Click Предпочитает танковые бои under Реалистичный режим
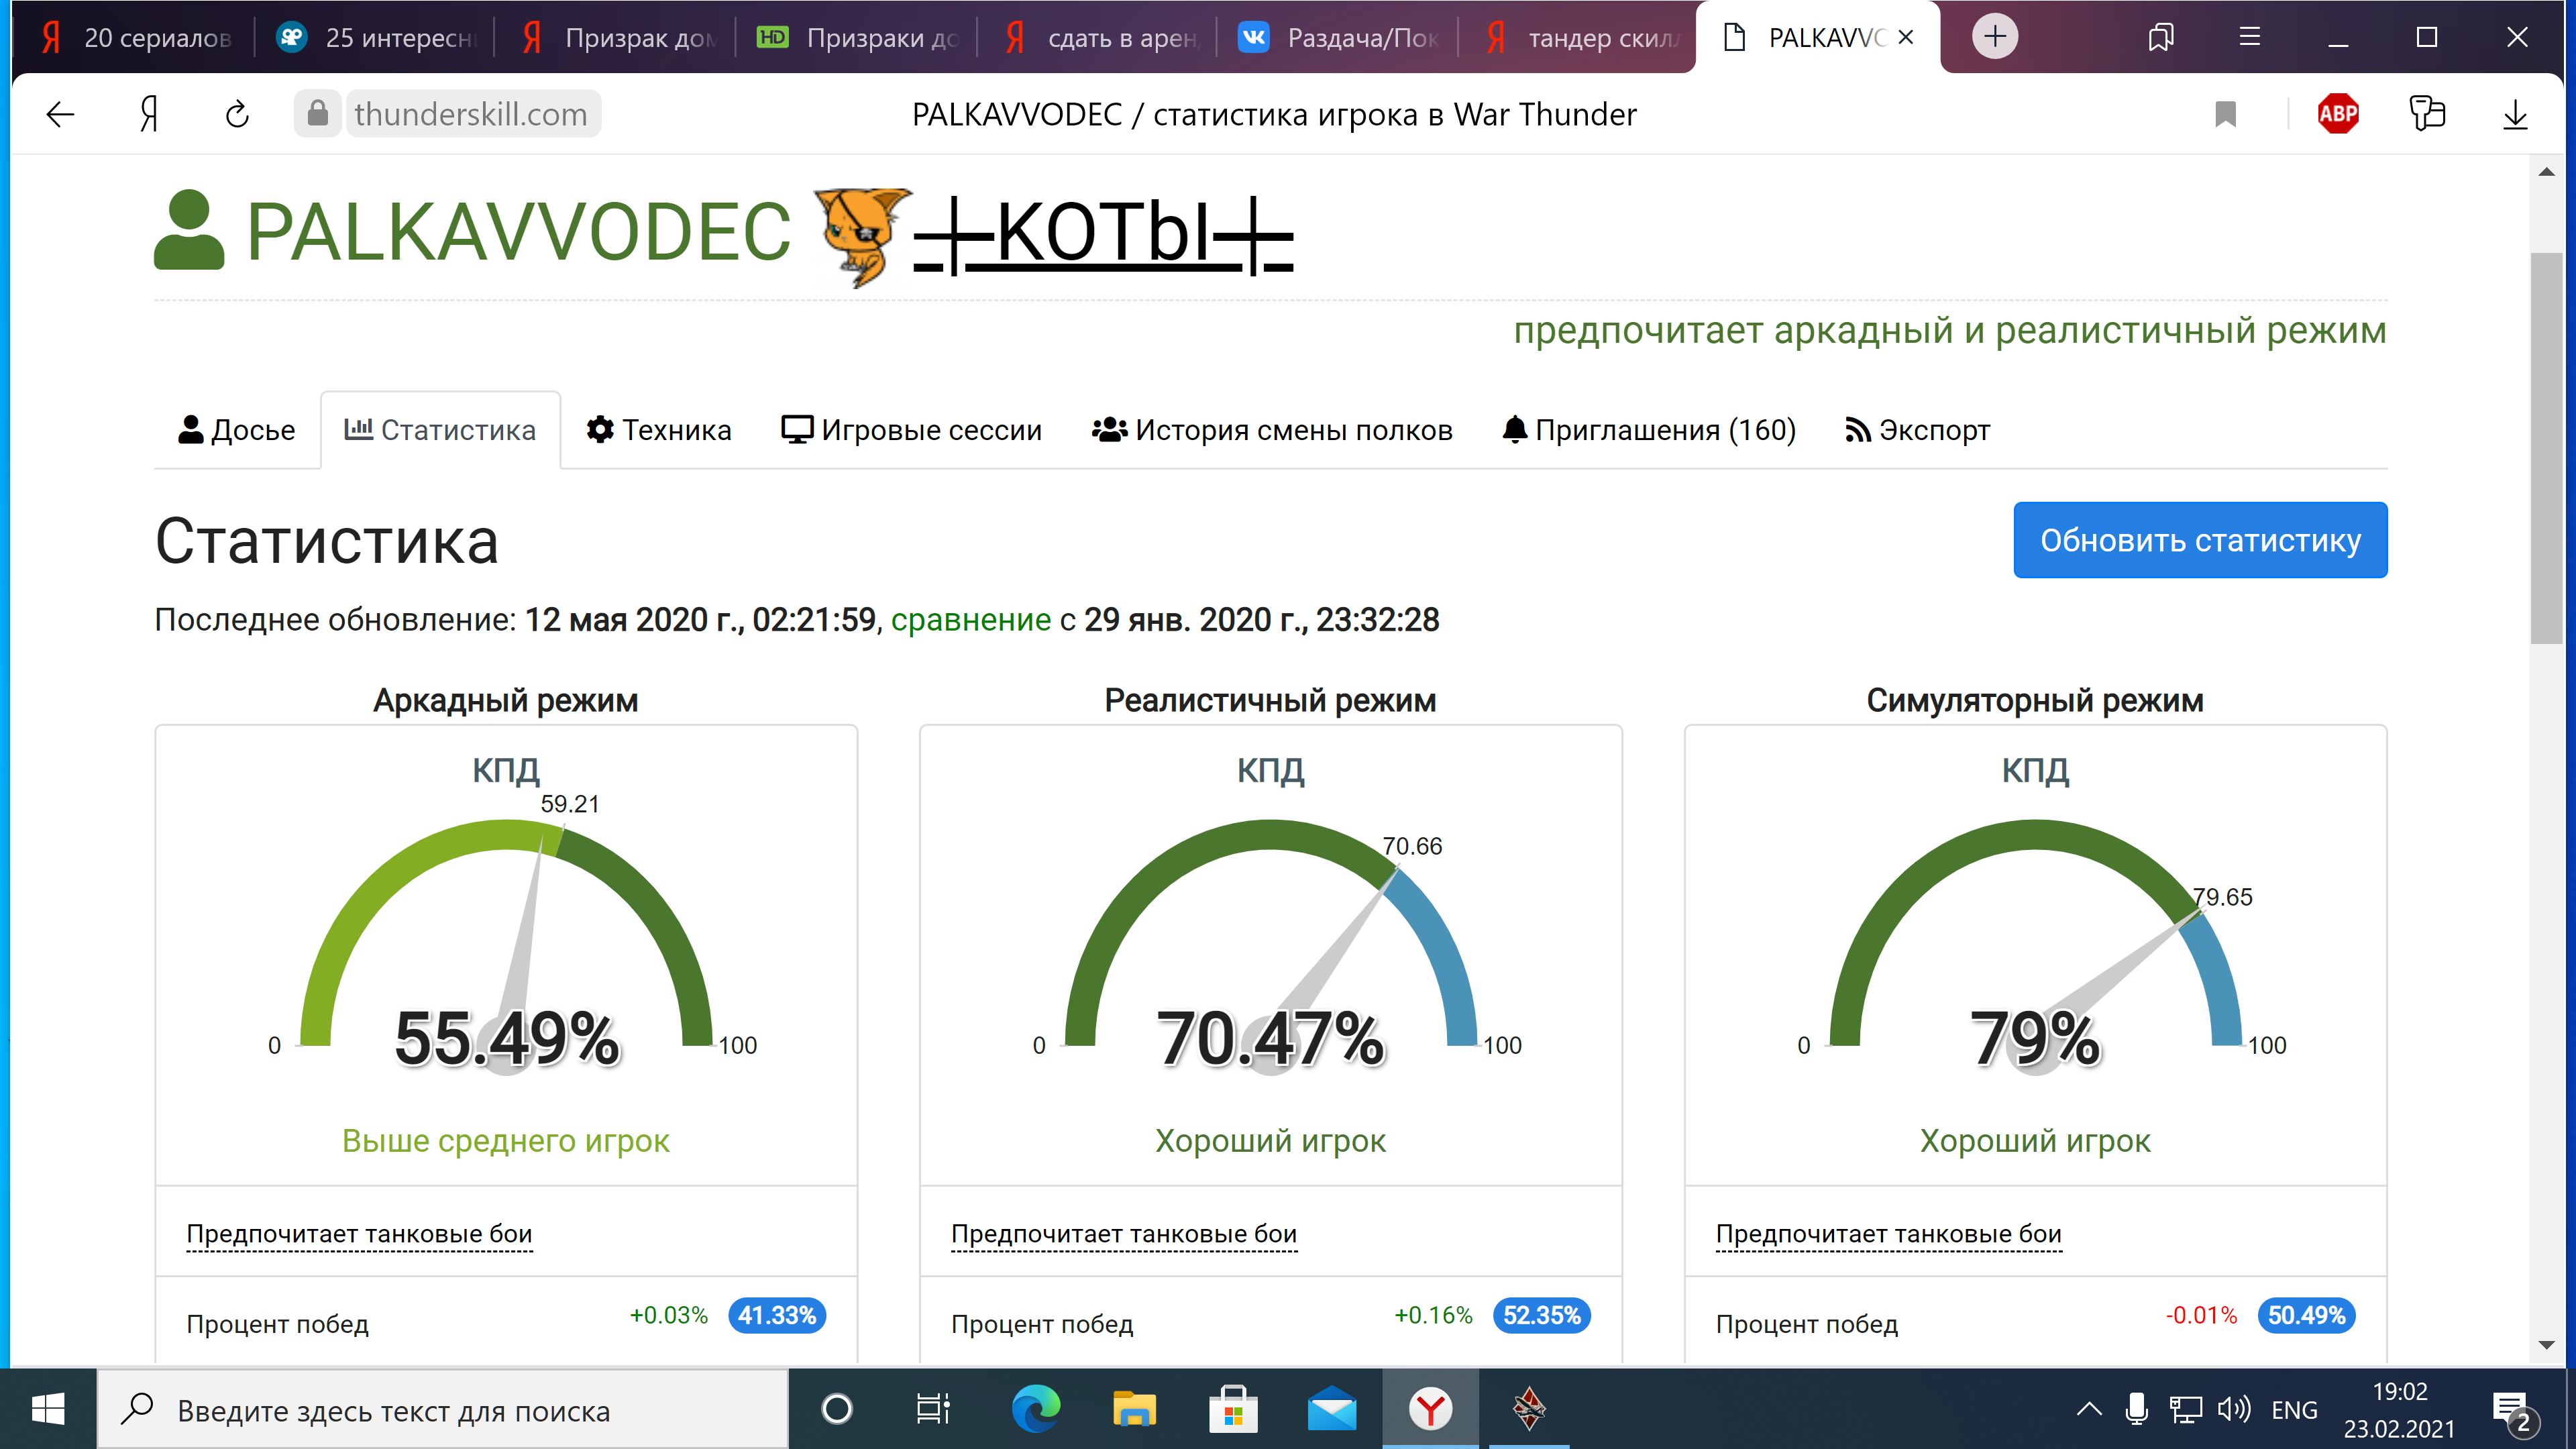This screenshot has width=2576, height=1449. (x=1124, y=1234)
